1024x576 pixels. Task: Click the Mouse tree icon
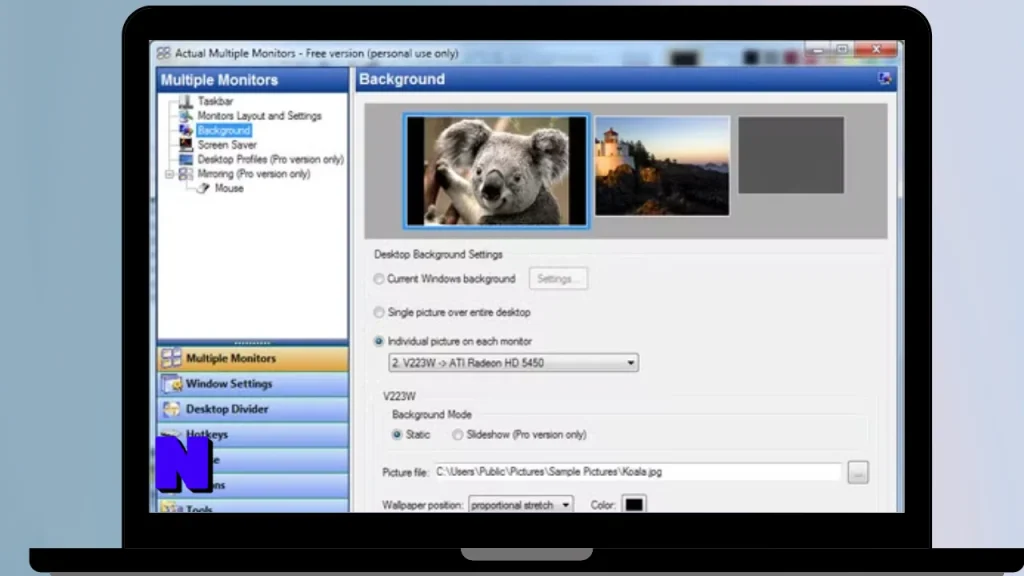click(203, 188)
